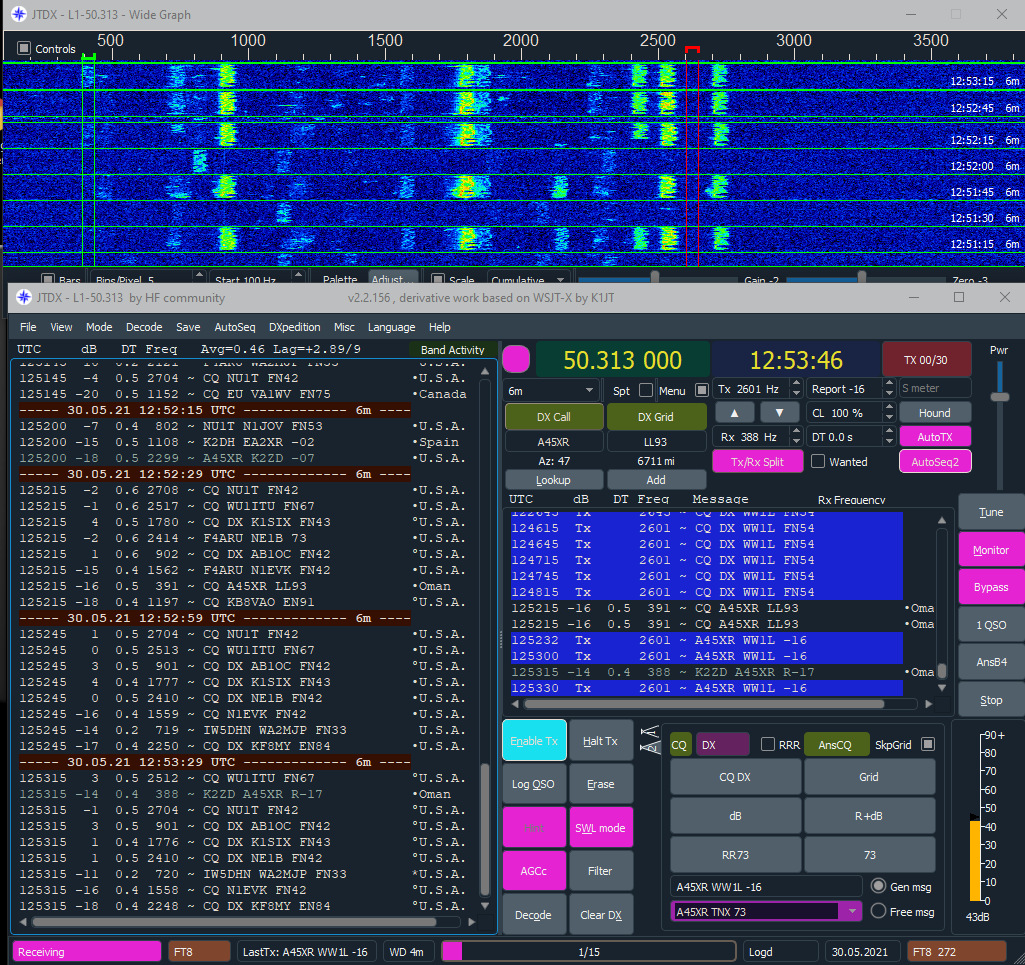Click the AnsCQ button
This screenshot has height=965, width=1025.
[835, 745]
